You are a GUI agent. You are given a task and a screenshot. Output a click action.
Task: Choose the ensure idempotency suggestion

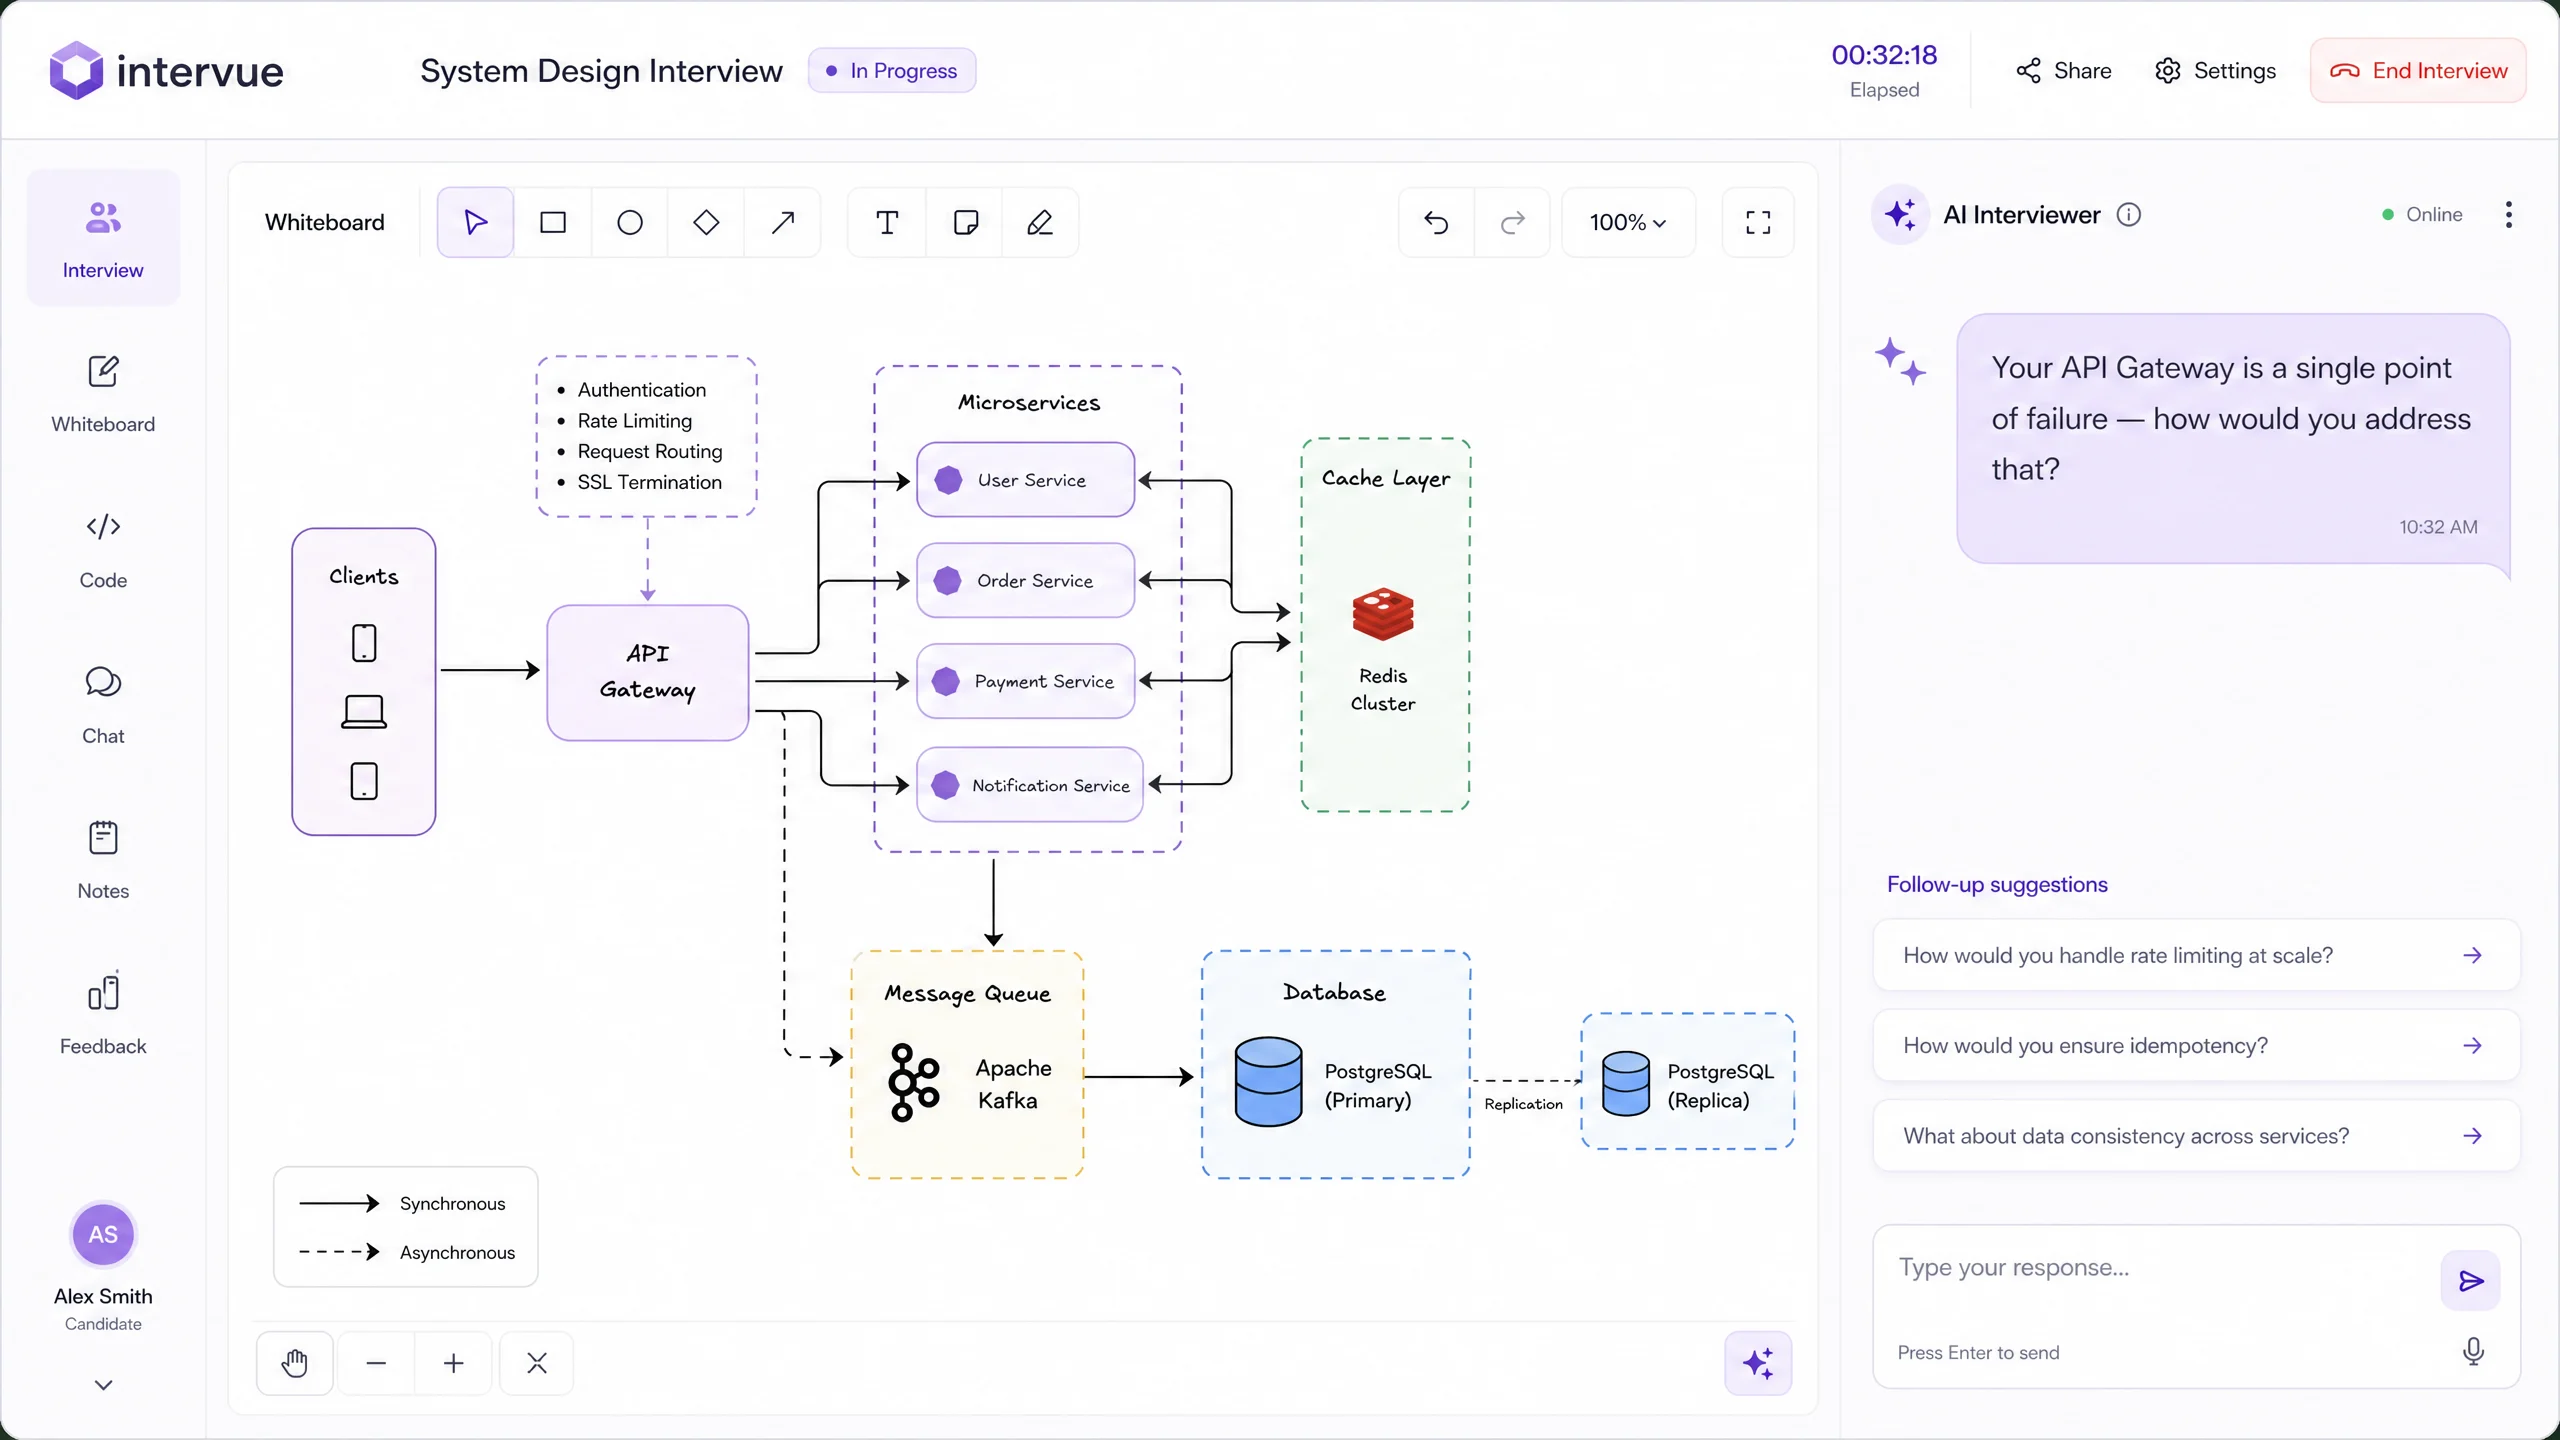tap(2196, 1045)
